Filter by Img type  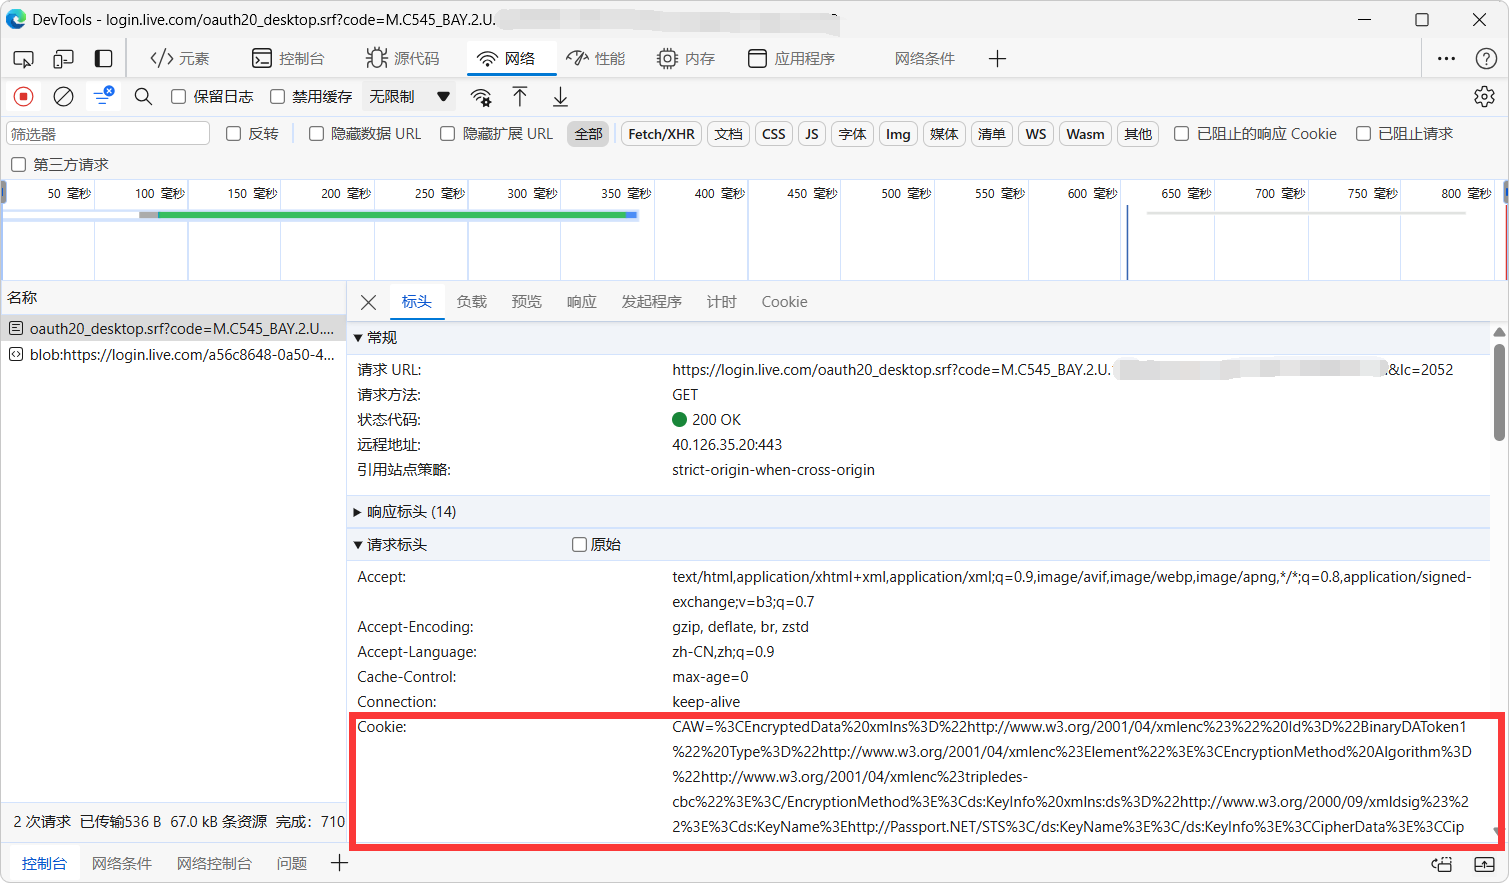tap(898, 134)
